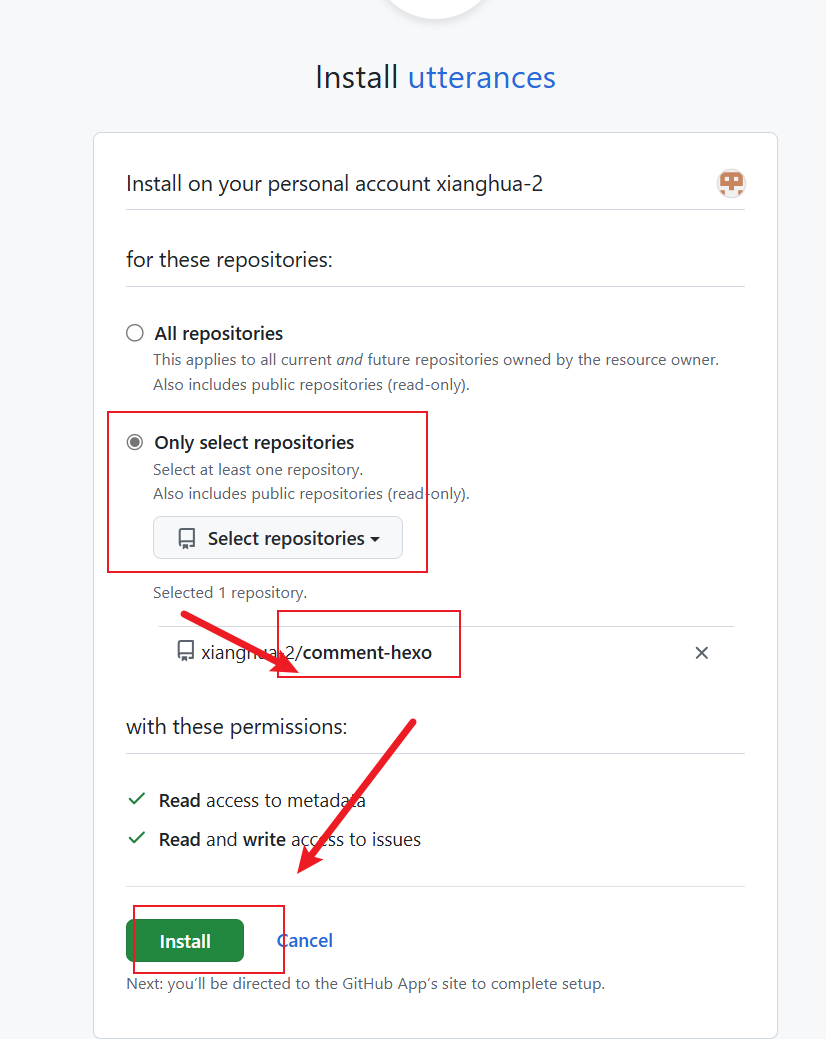Click the Cancel link
The image size is (826, 1039).
pyautogui.click(x=305, y=940)
